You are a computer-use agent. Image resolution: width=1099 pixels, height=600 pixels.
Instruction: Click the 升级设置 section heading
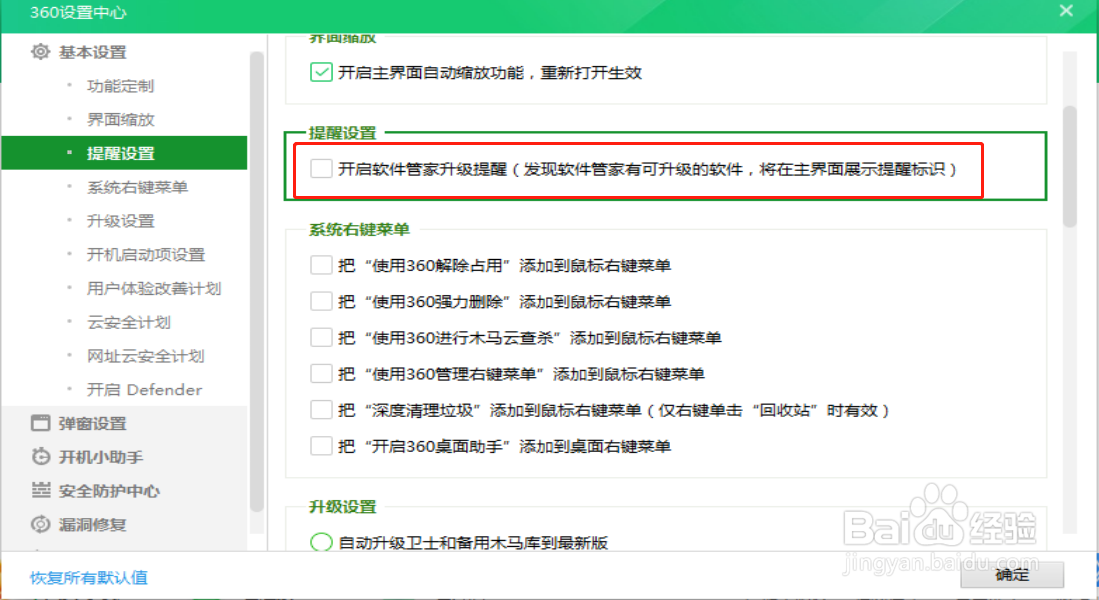[343, 506]
